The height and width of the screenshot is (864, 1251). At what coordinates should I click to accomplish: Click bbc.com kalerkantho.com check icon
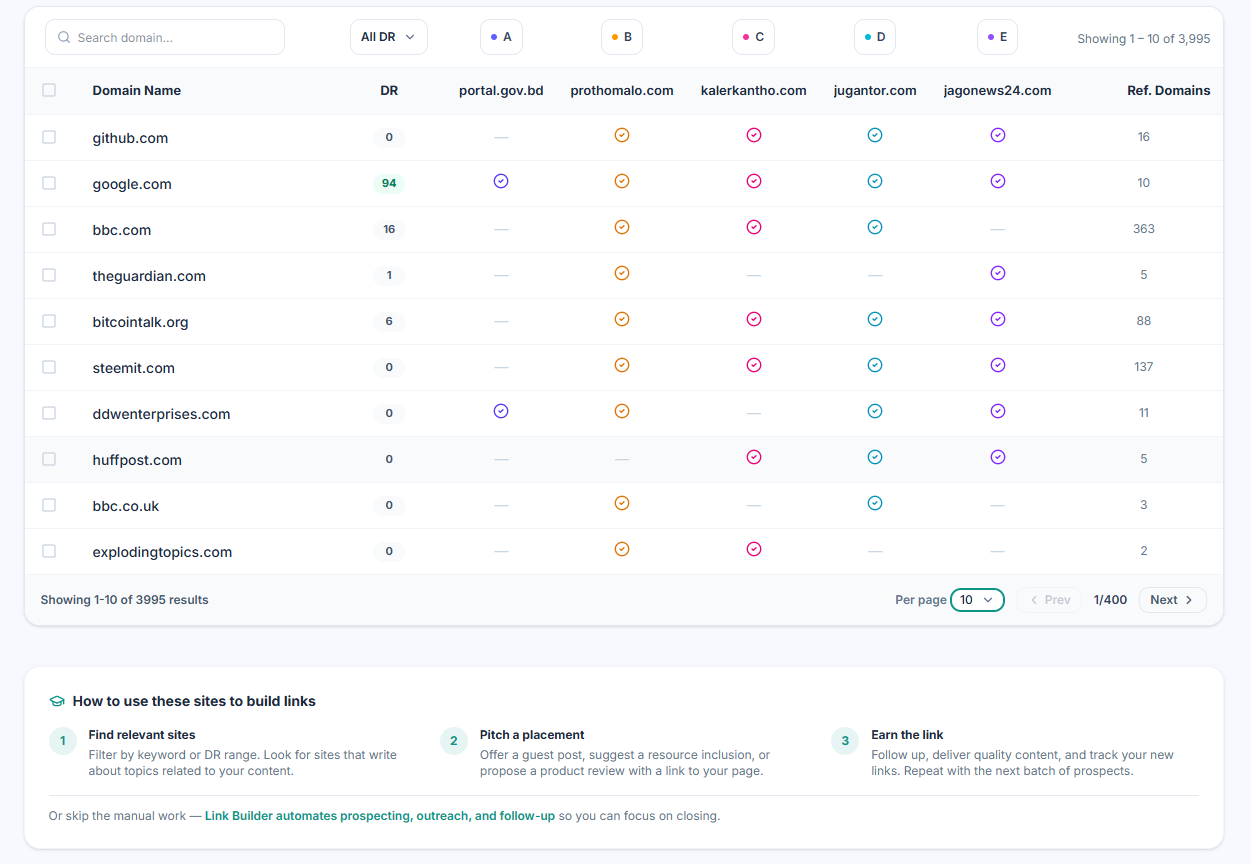tap(754, 227)
